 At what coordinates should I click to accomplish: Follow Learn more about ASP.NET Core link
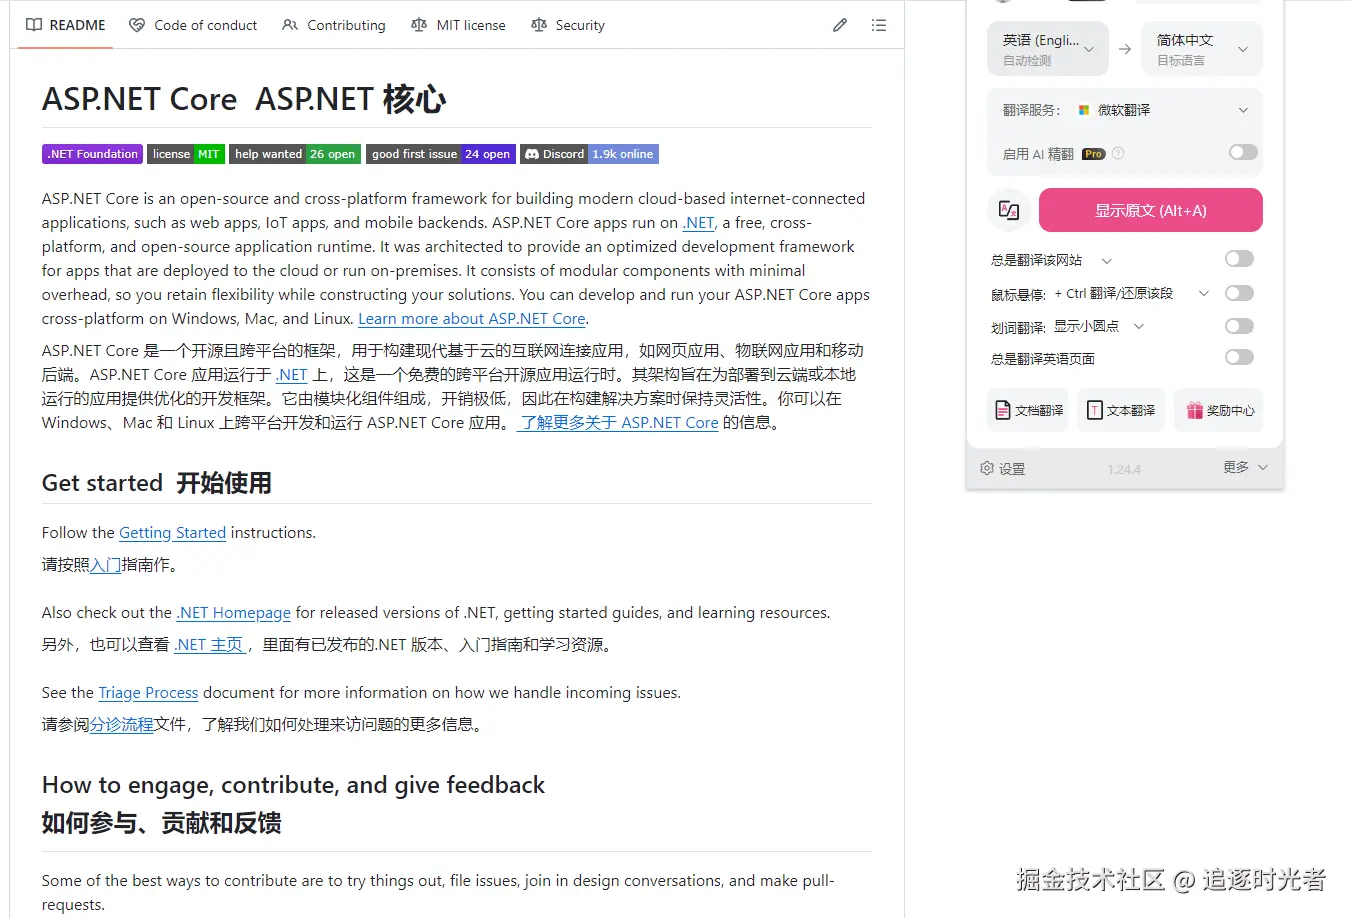click(x=472, y=319)
